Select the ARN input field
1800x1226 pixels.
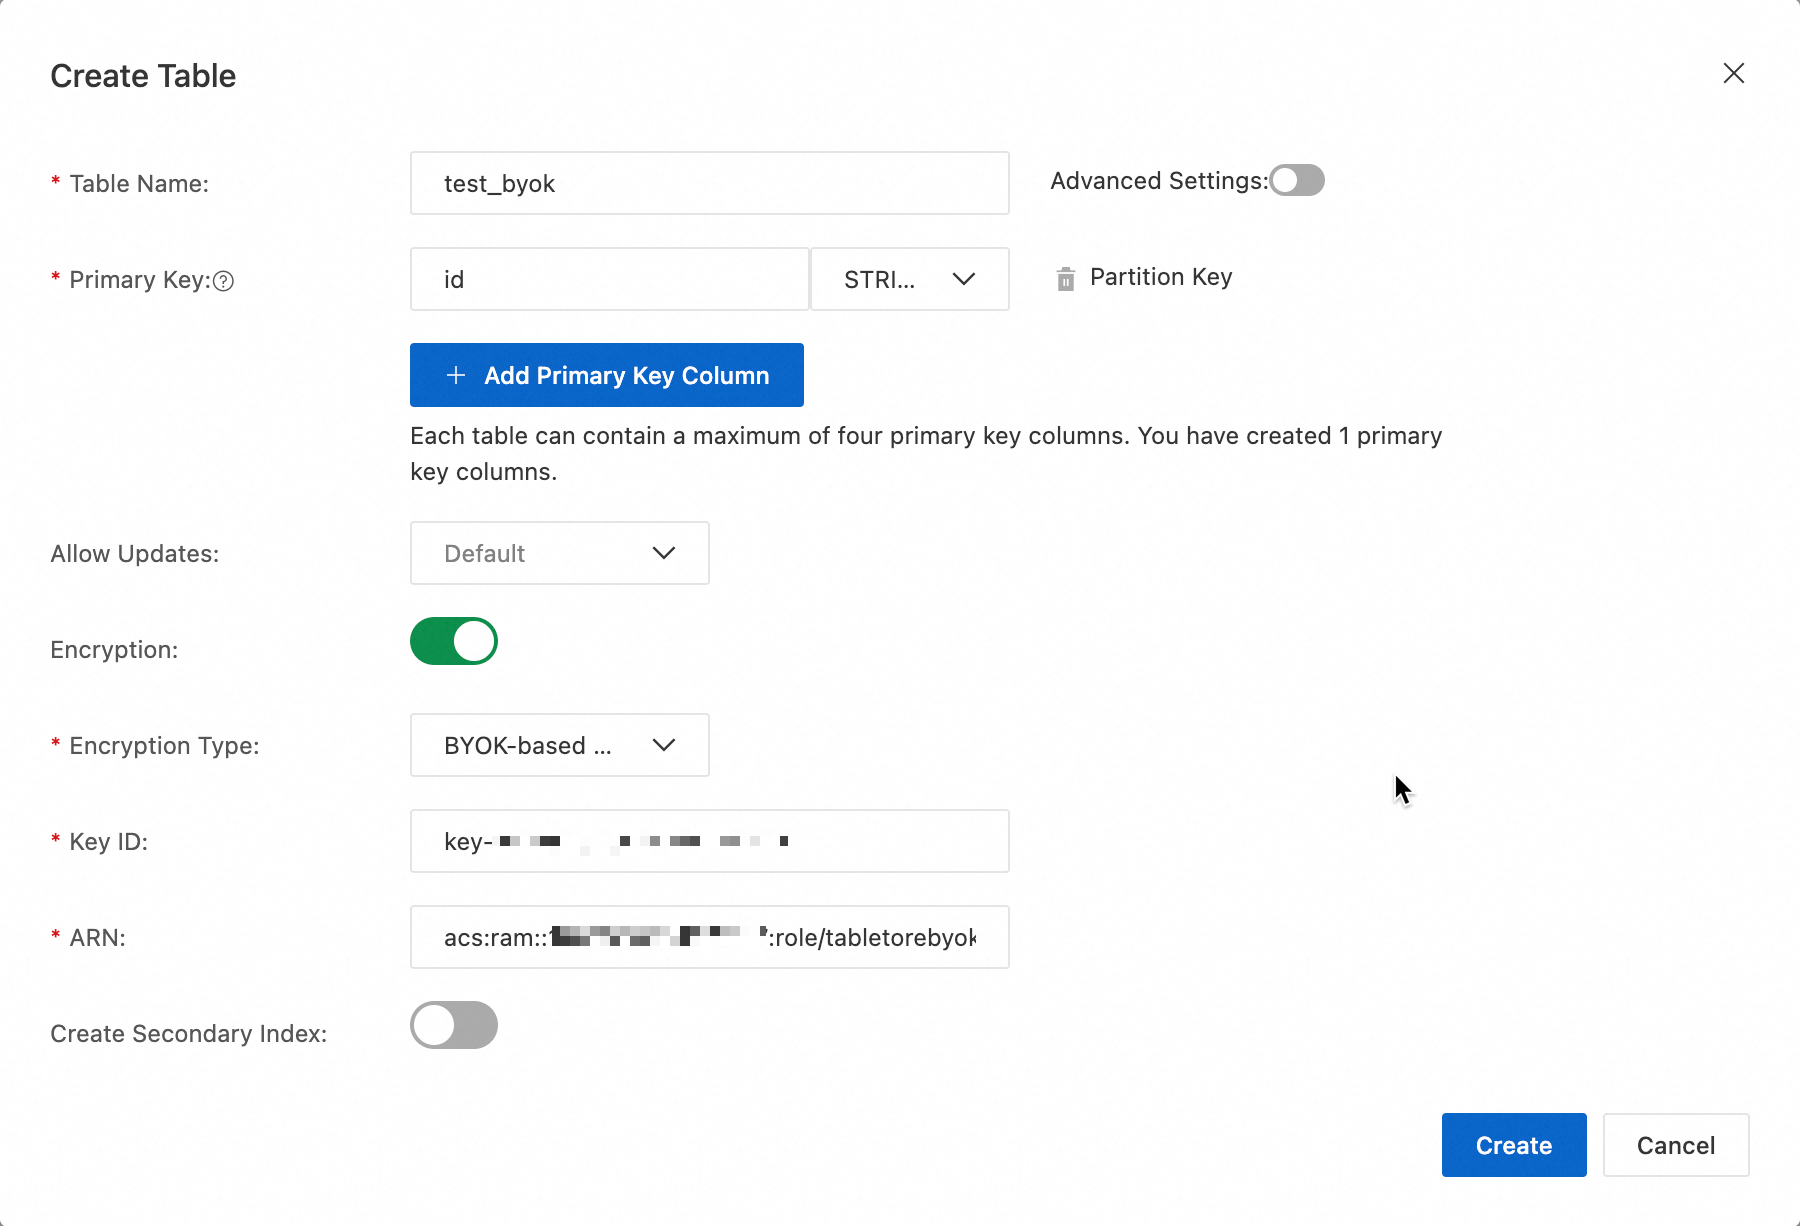[x=709, y=937]
